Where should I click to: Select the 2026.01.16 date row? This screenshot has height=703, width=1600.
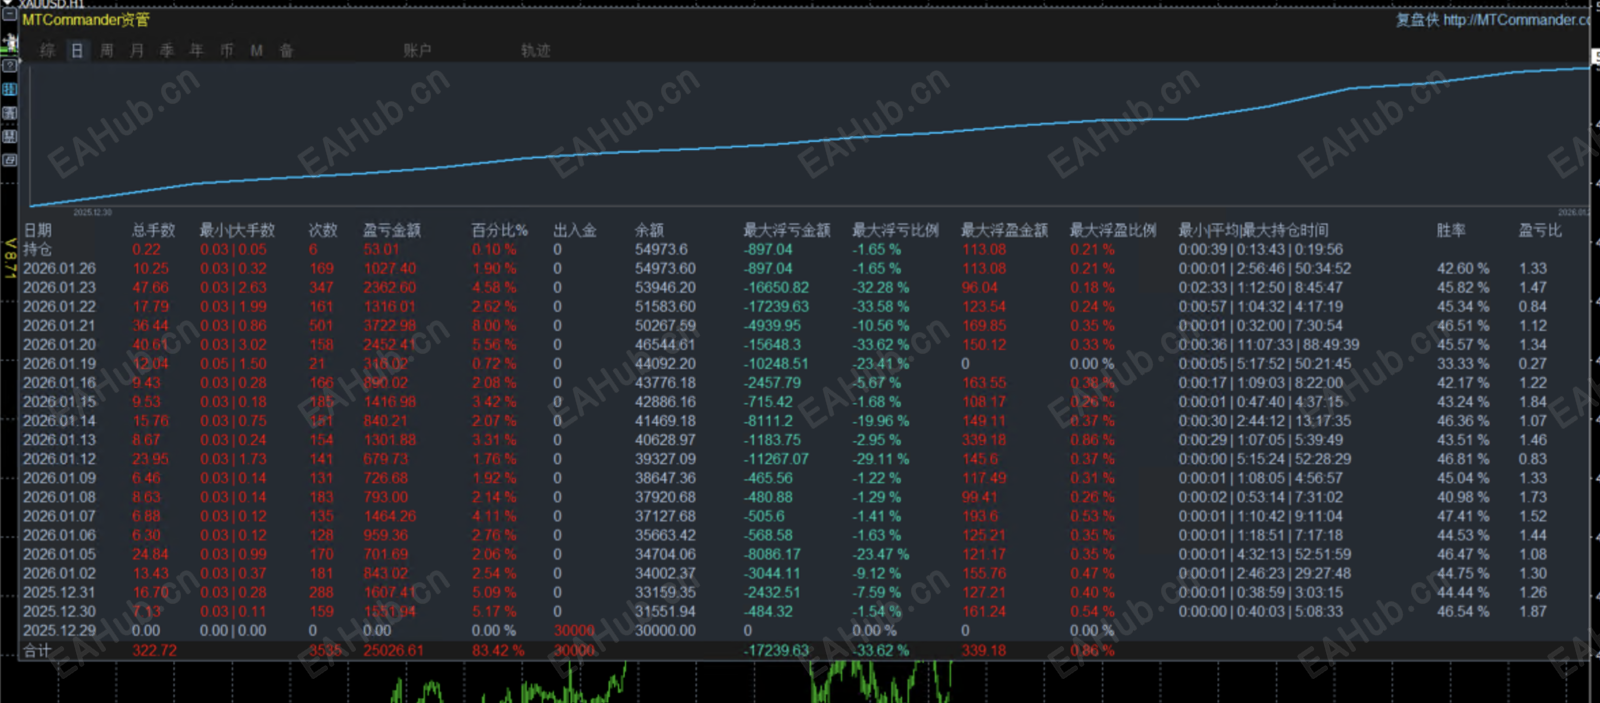point(60,382)
